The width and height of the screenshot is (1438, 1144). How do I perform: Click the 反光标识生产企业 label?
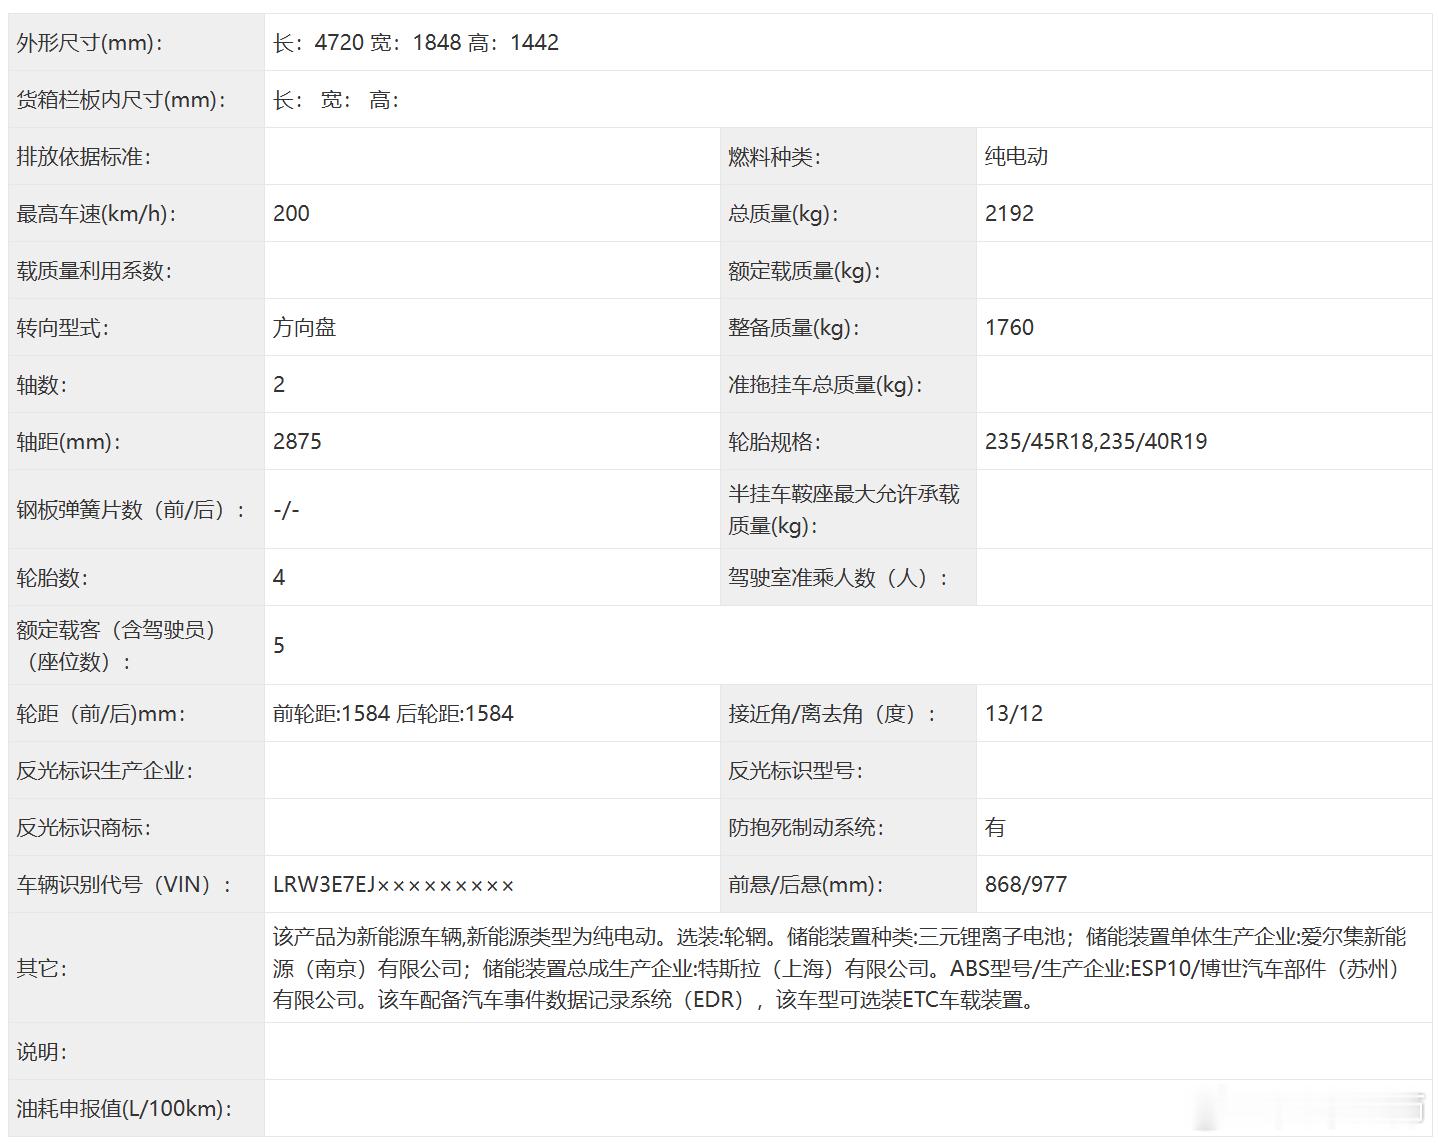(x=105, y=771)
